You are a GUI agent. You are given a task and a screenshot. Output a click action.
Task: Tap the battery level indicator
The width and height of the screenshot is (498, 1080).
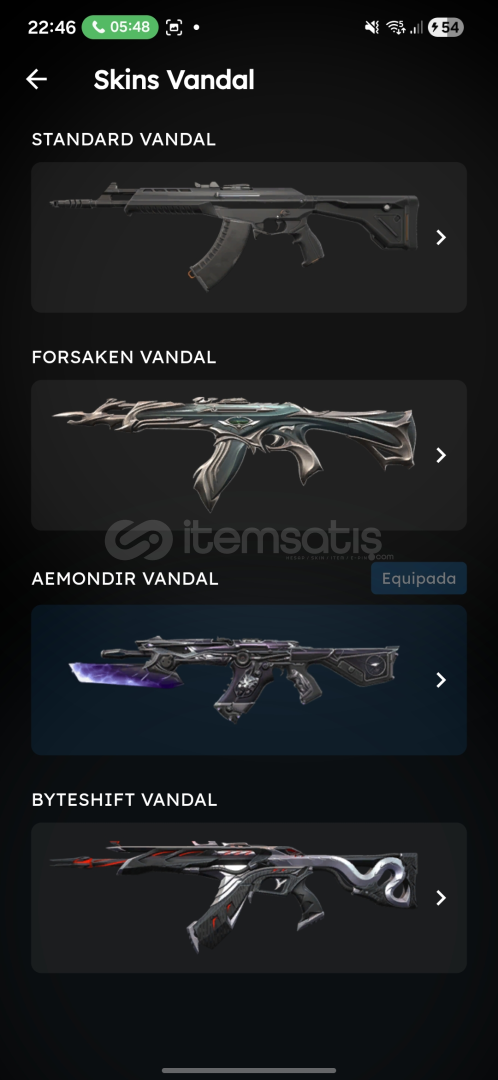(x=445, y=28)
